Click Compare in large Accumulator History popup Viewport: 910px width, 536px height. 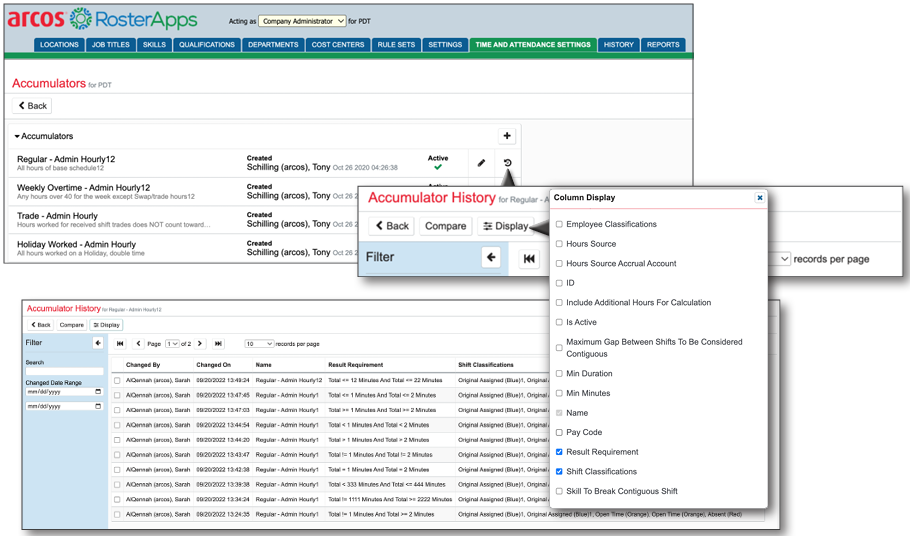click(x=445, y=226)
